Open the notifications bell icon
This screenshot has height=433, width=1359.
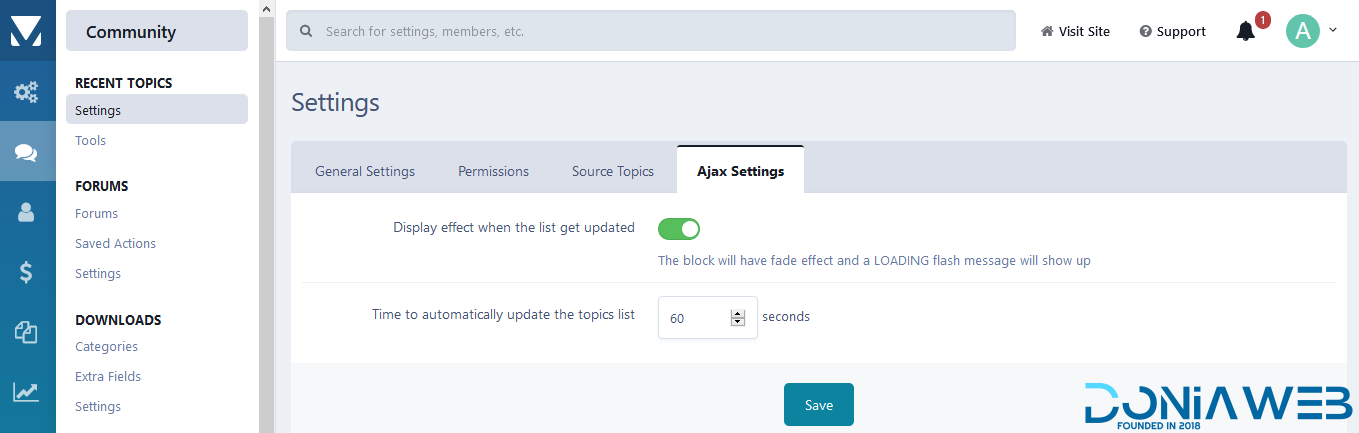point(1246,31)
